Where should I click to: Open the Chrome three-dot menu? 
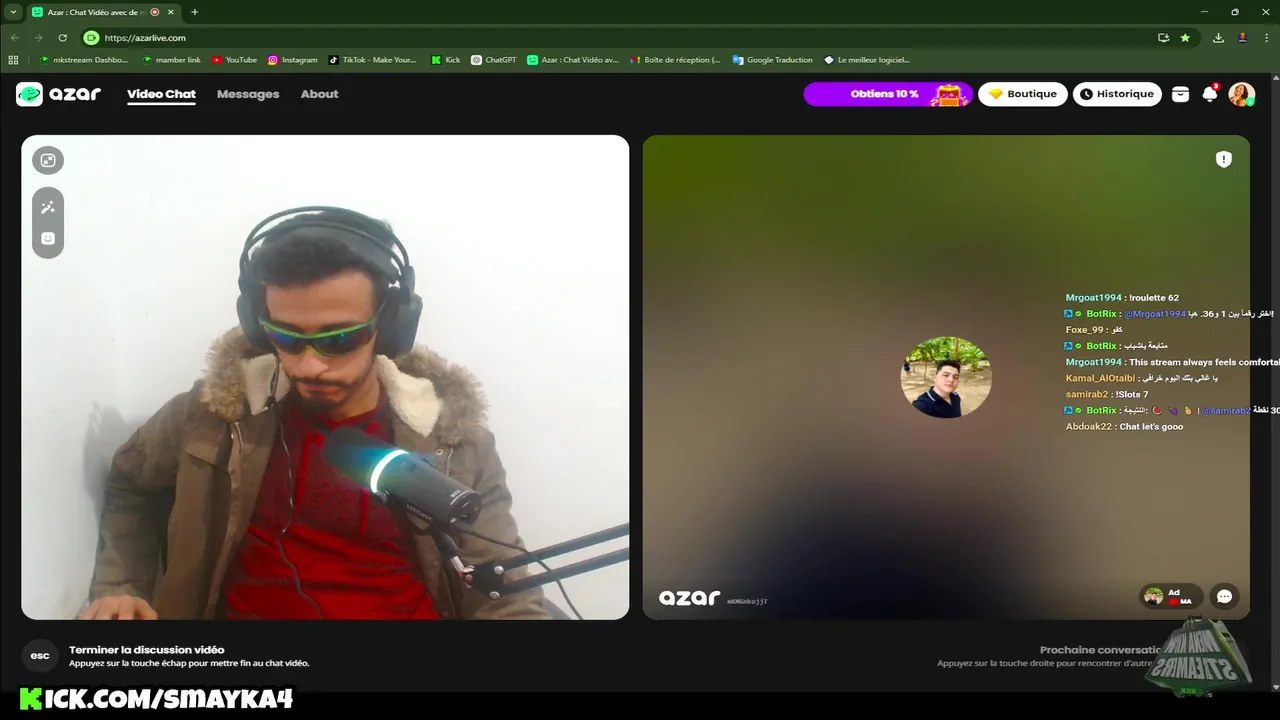(x=1266, y=38)
